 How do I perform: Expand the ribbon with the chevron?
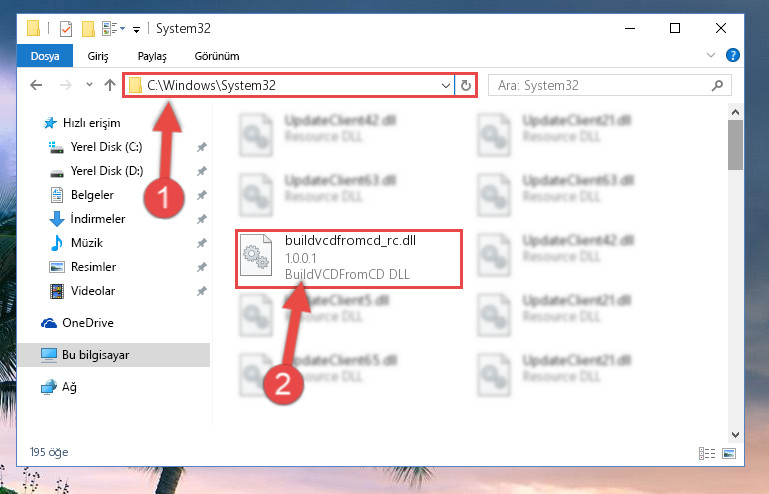(x=711, y=55)
